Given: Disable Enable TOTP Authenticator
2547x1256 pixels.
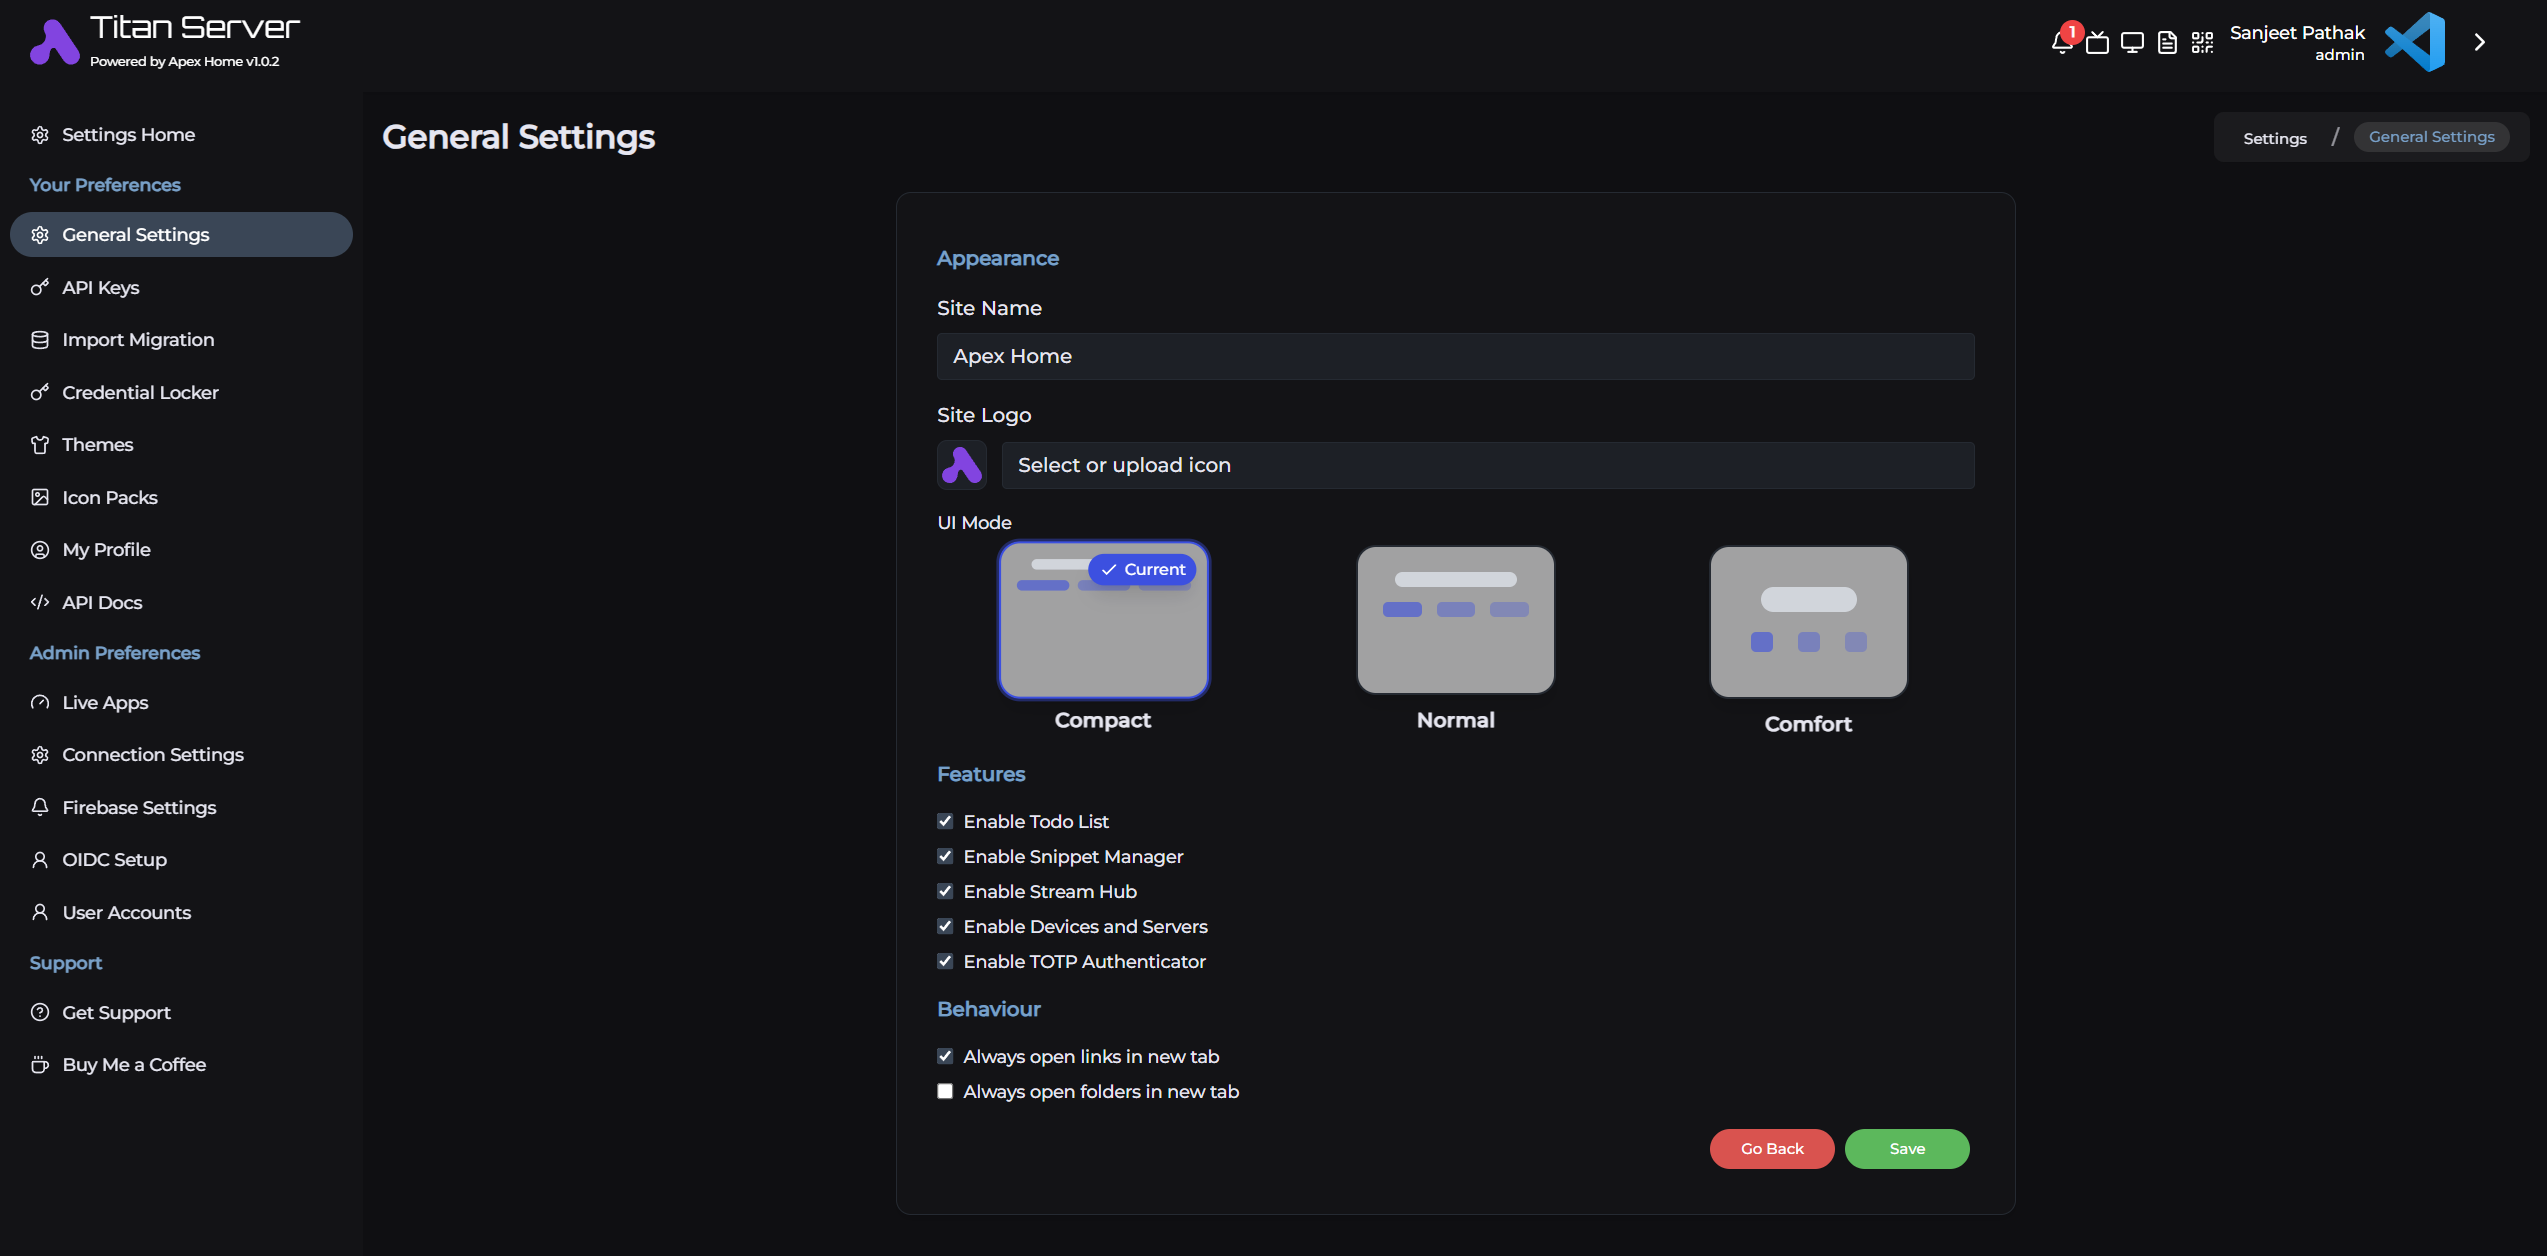Looking at the screenshot, I should click(945, 961).
